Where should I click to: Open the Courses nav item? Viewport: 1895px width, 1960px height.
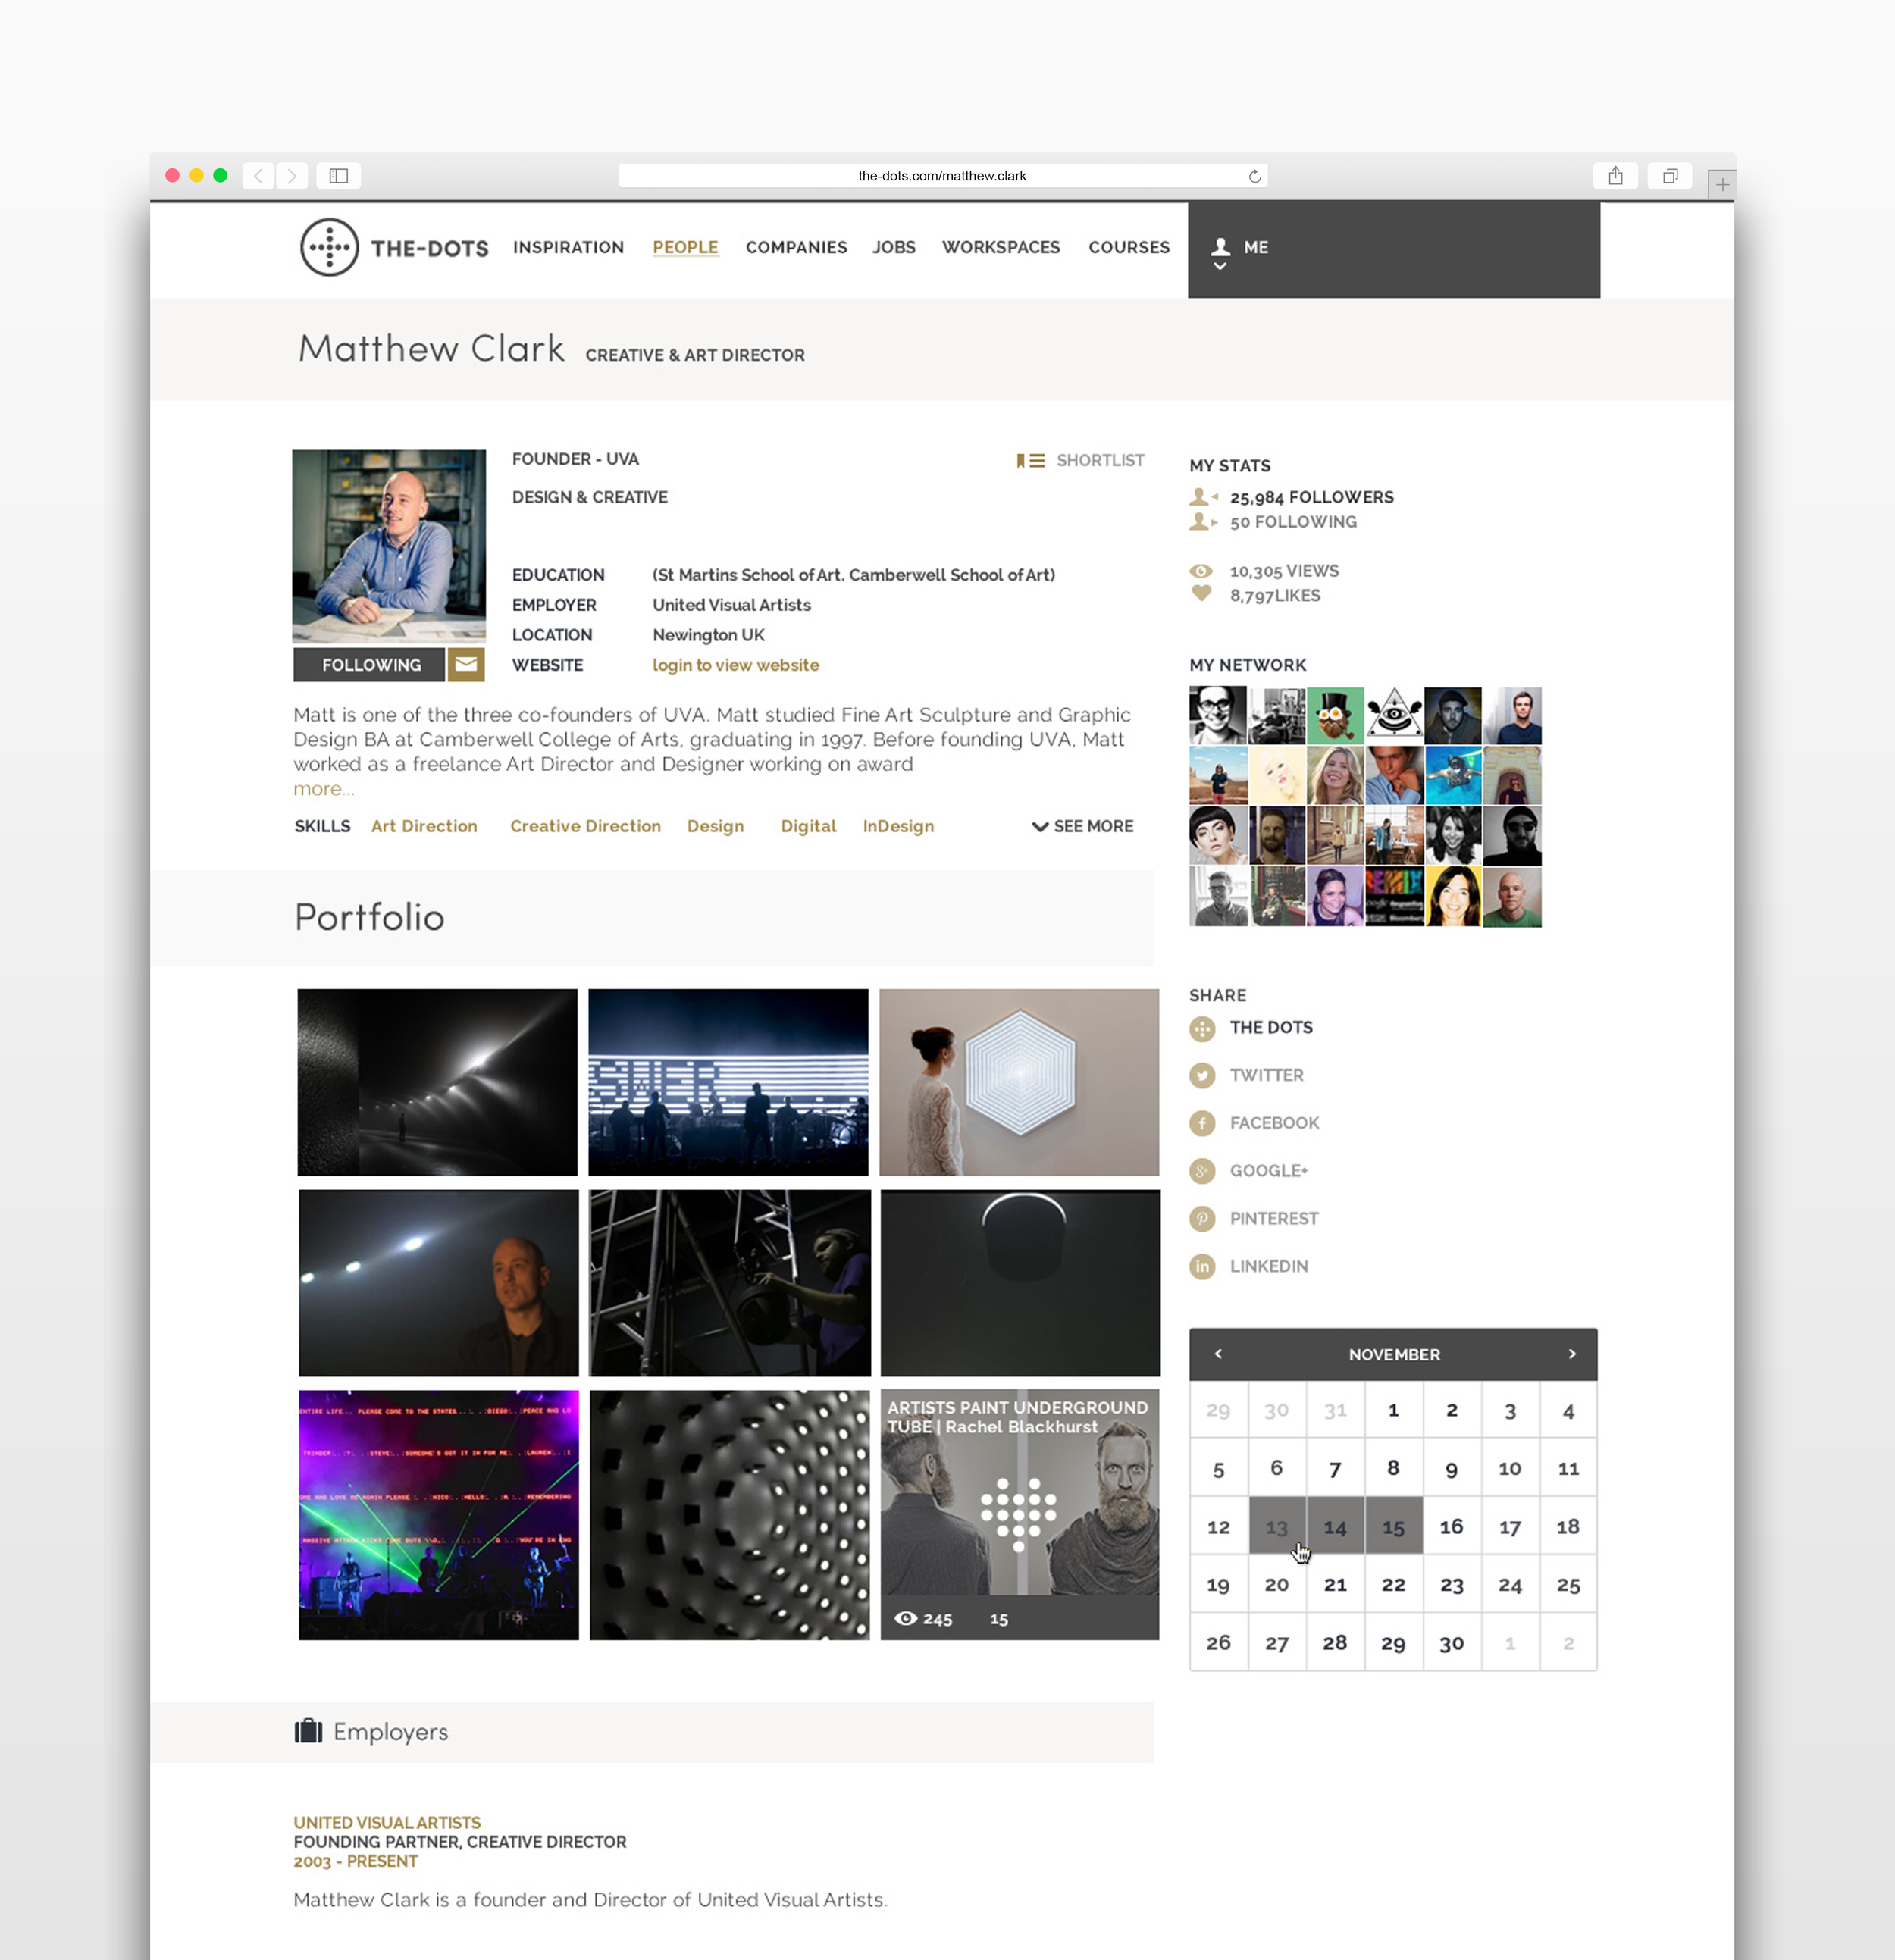(1129, 247)
